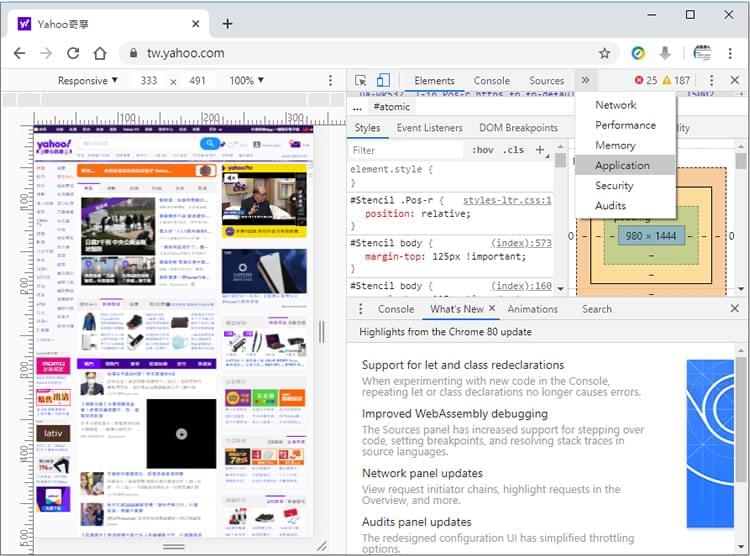750x556 pixels.
Task: Switch to the Sources tab
Action: tap(546, 80)
